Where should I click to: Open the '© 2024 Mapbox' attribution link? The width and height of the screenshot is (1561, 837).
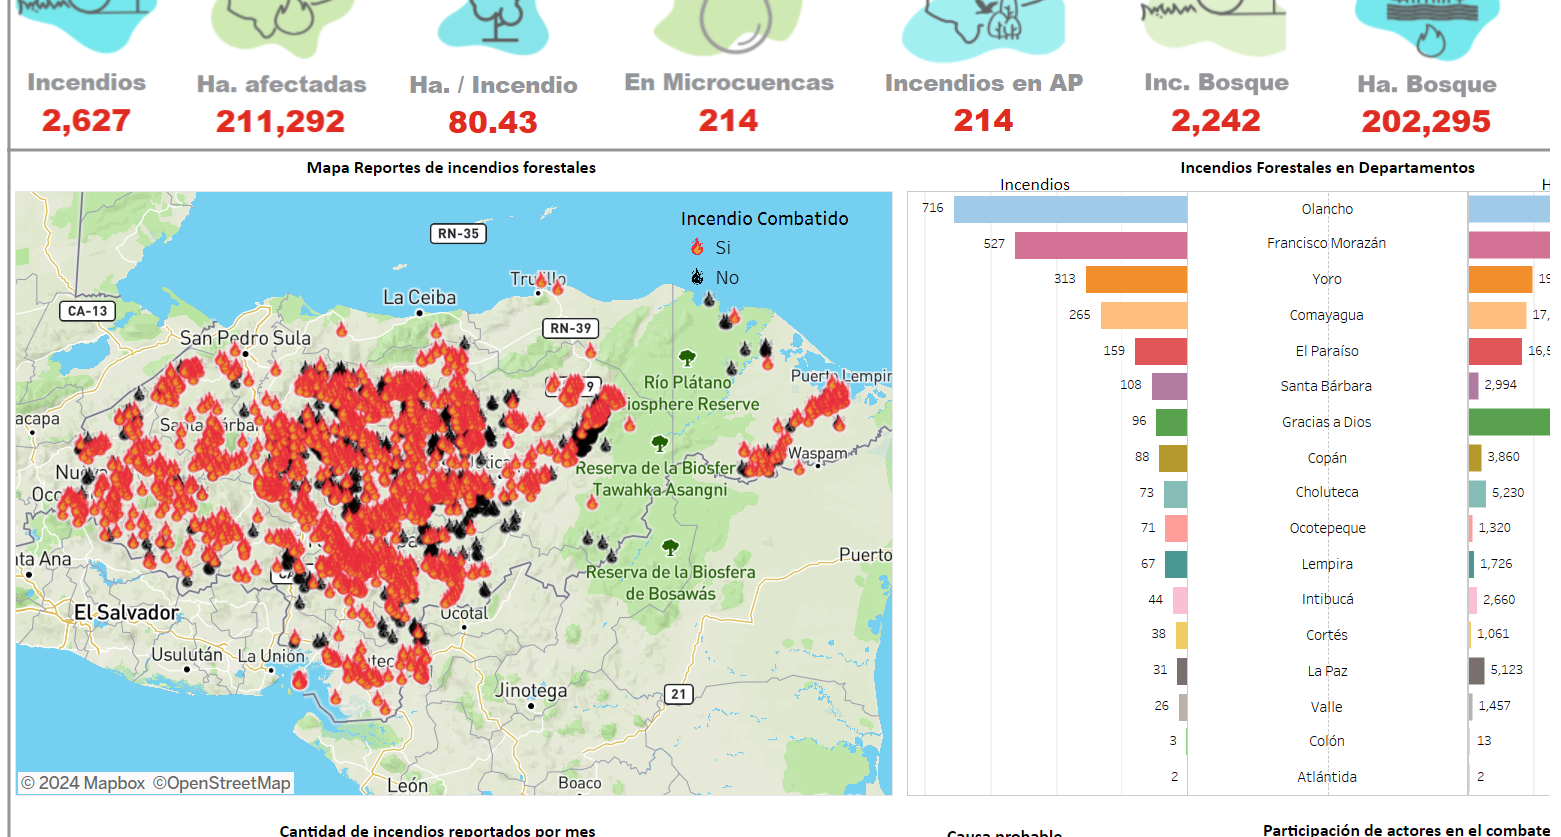coord(83,783)
